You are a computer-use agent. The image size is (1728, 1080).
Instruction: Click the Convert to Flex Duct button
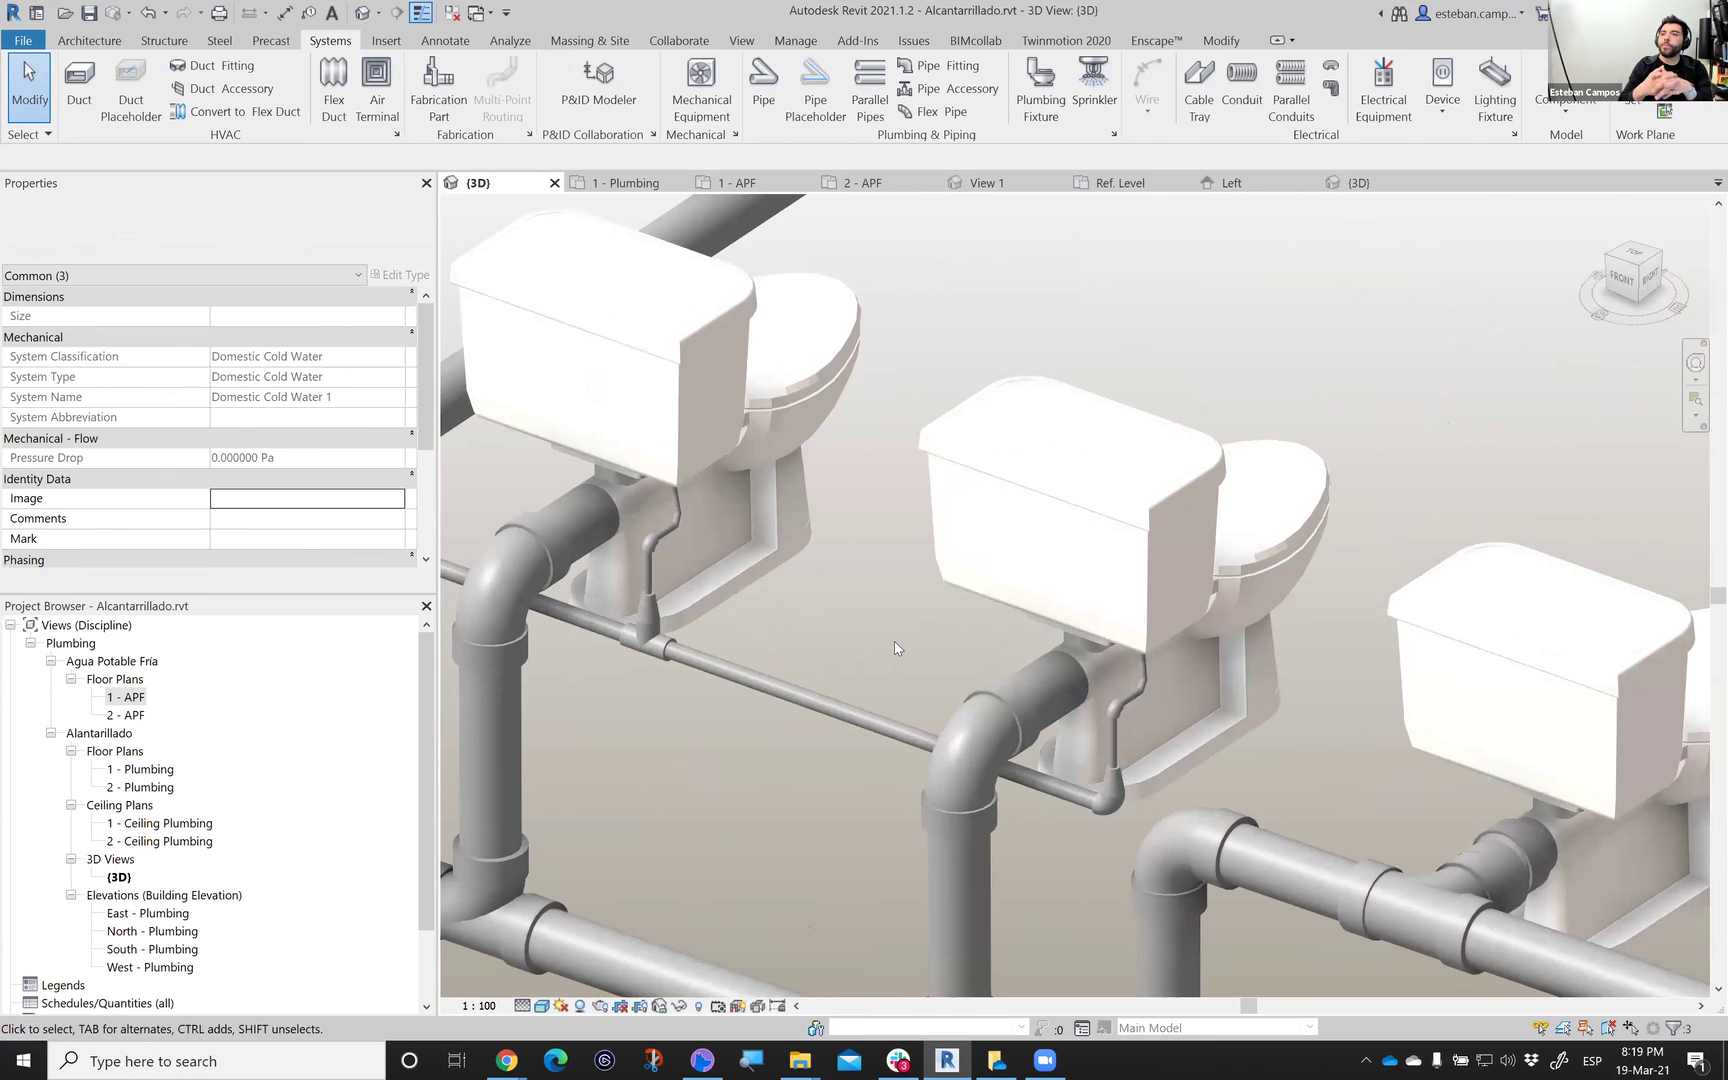pyautogui.click(x=235, y=112)
